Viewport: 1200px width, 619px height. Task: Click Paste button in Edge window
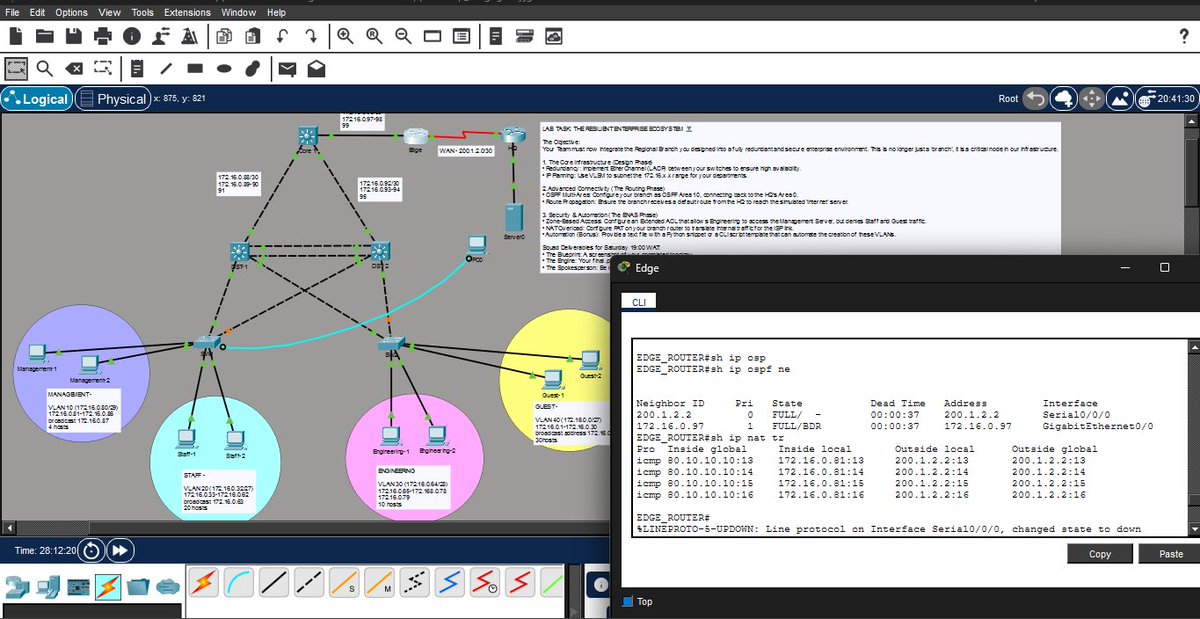[1170, 553]
